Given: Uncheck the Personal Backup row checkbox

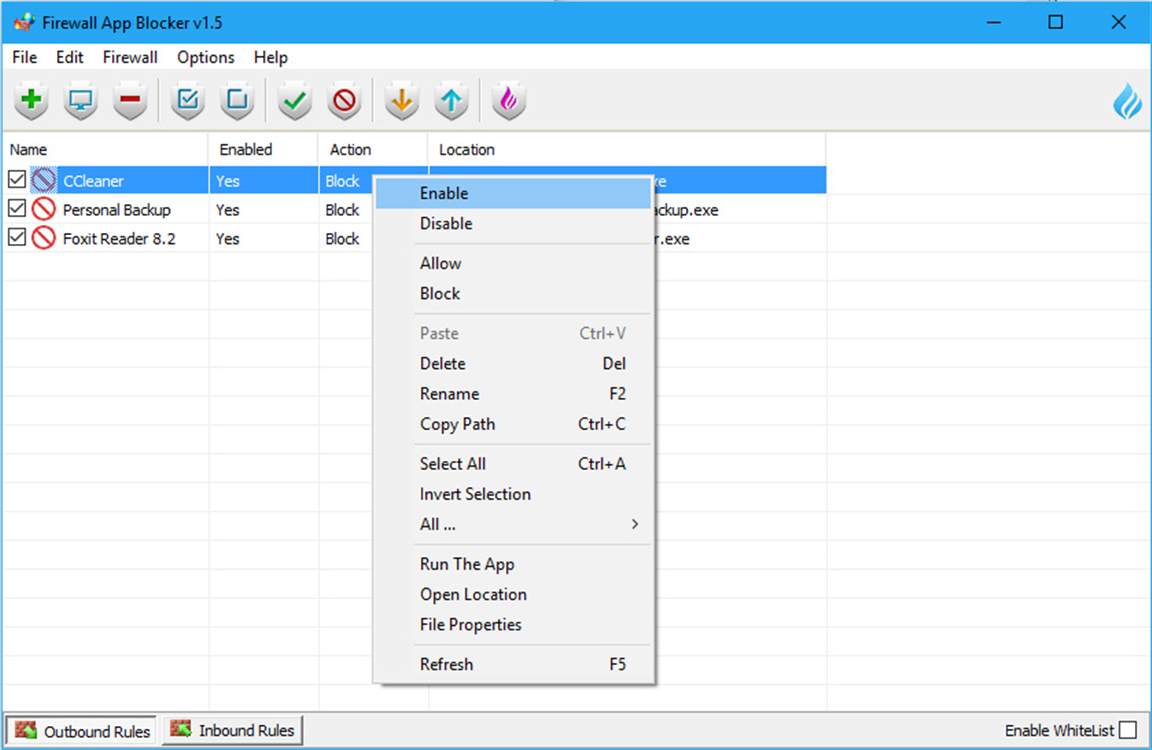Looking at the screenshot, I should coord(17,209).
